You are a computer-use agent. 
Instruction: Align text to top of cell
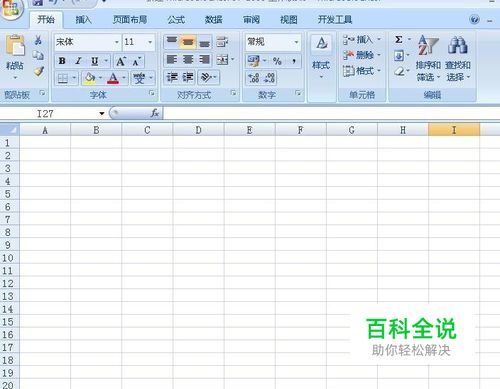172,41
